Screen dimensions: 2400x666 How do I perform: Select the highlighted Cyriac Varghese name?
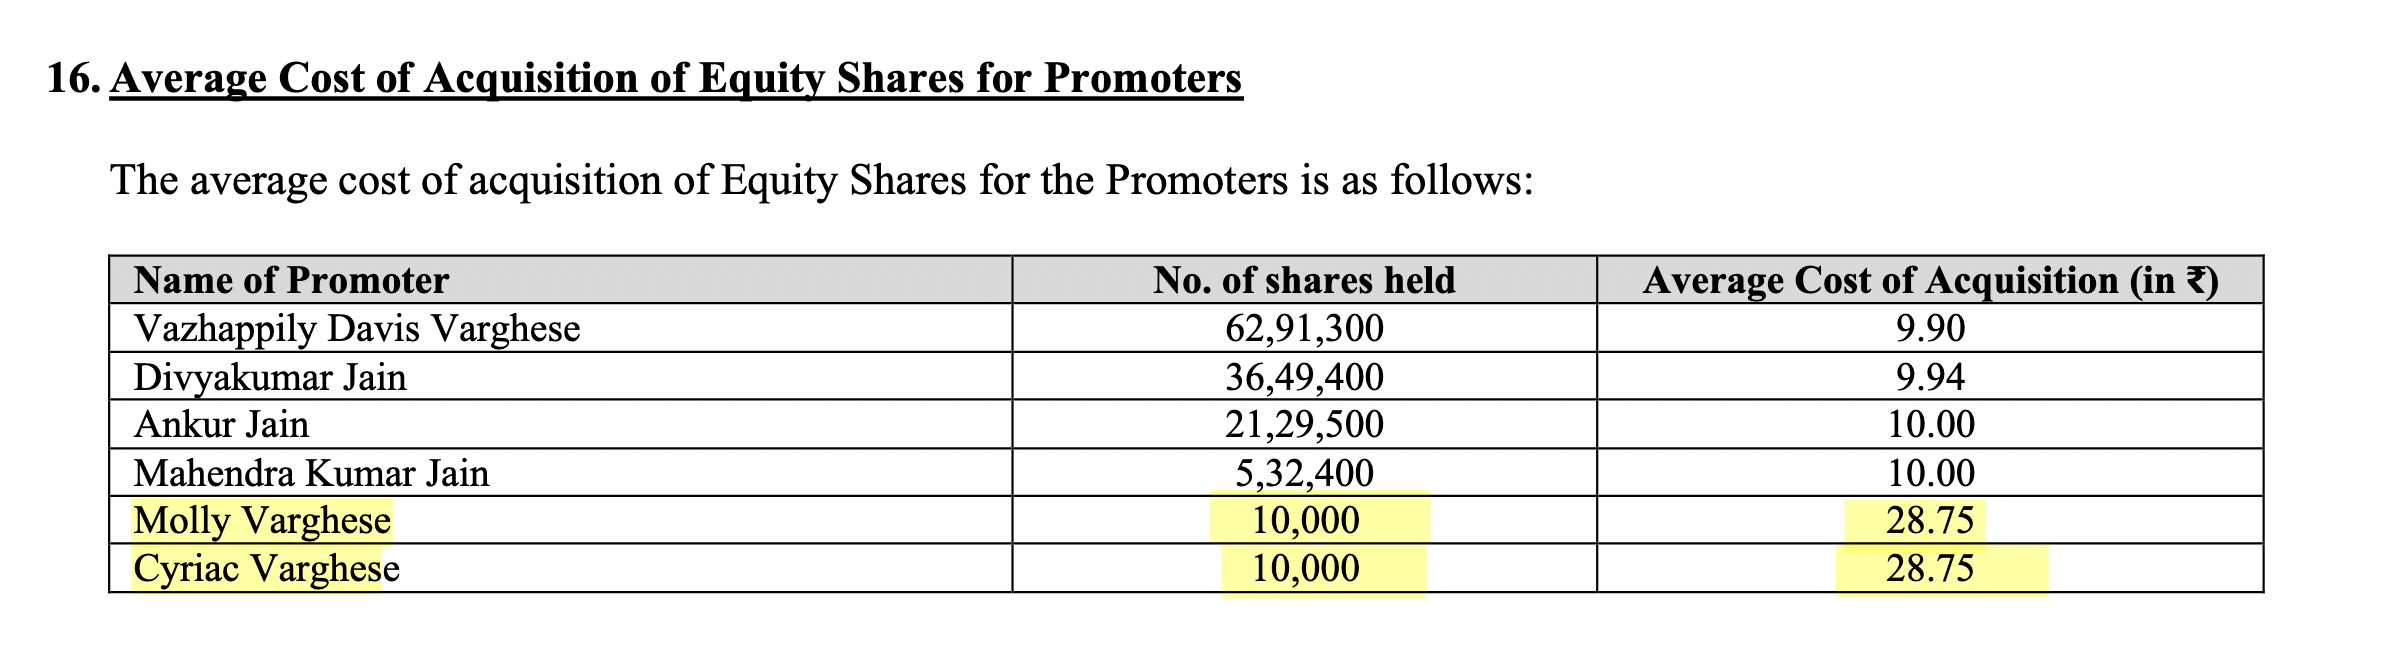click(266, 569)
